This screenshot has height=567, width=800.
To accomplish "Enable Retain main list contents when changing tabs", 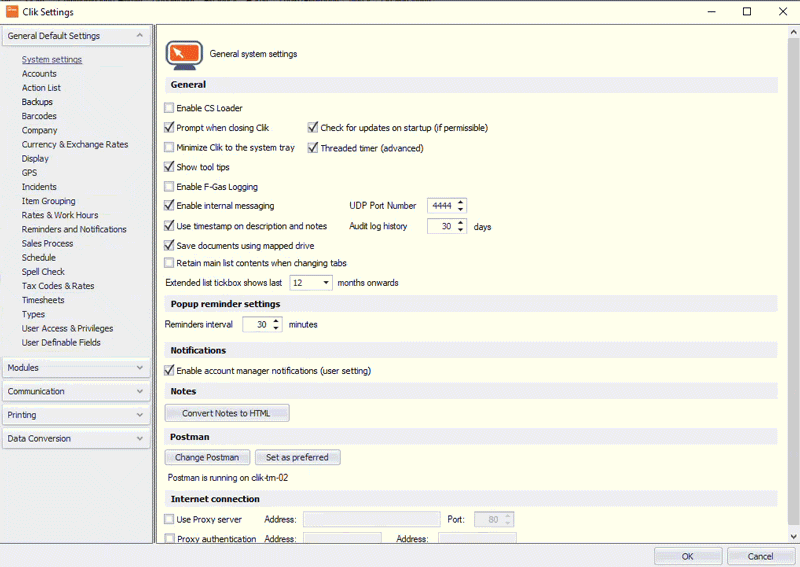I will (x=169, y=263).
